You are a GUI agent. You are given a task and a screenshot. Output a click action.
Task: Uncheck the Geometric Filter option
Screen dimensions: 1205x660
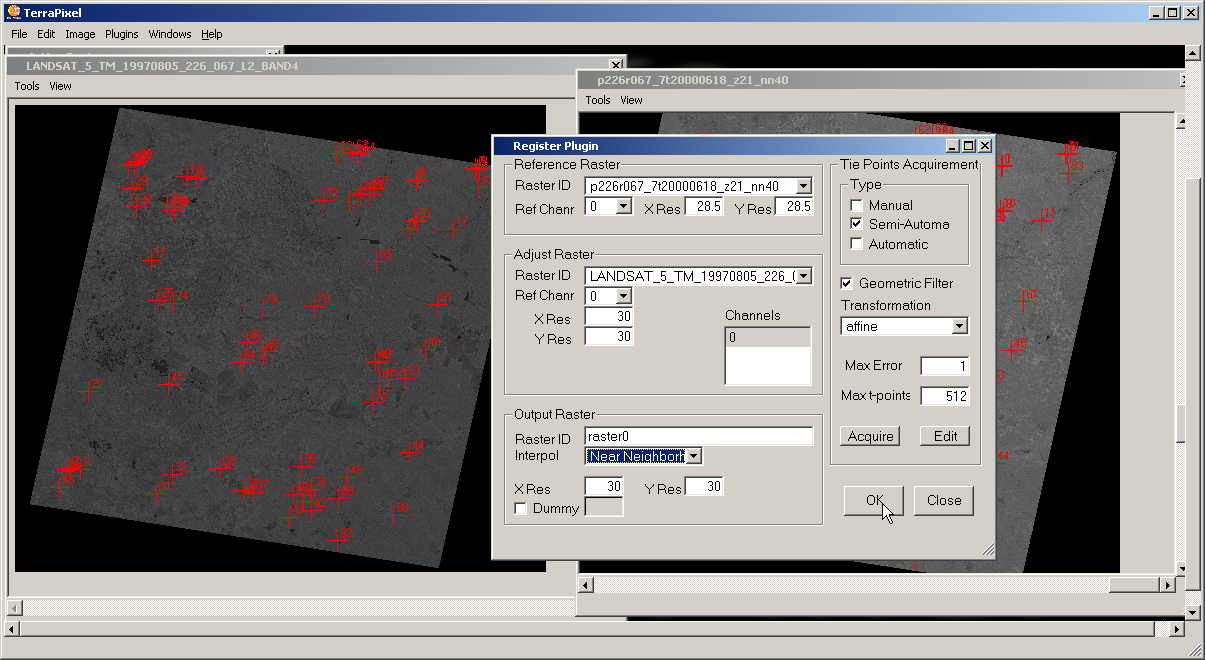tap(847, 284)
